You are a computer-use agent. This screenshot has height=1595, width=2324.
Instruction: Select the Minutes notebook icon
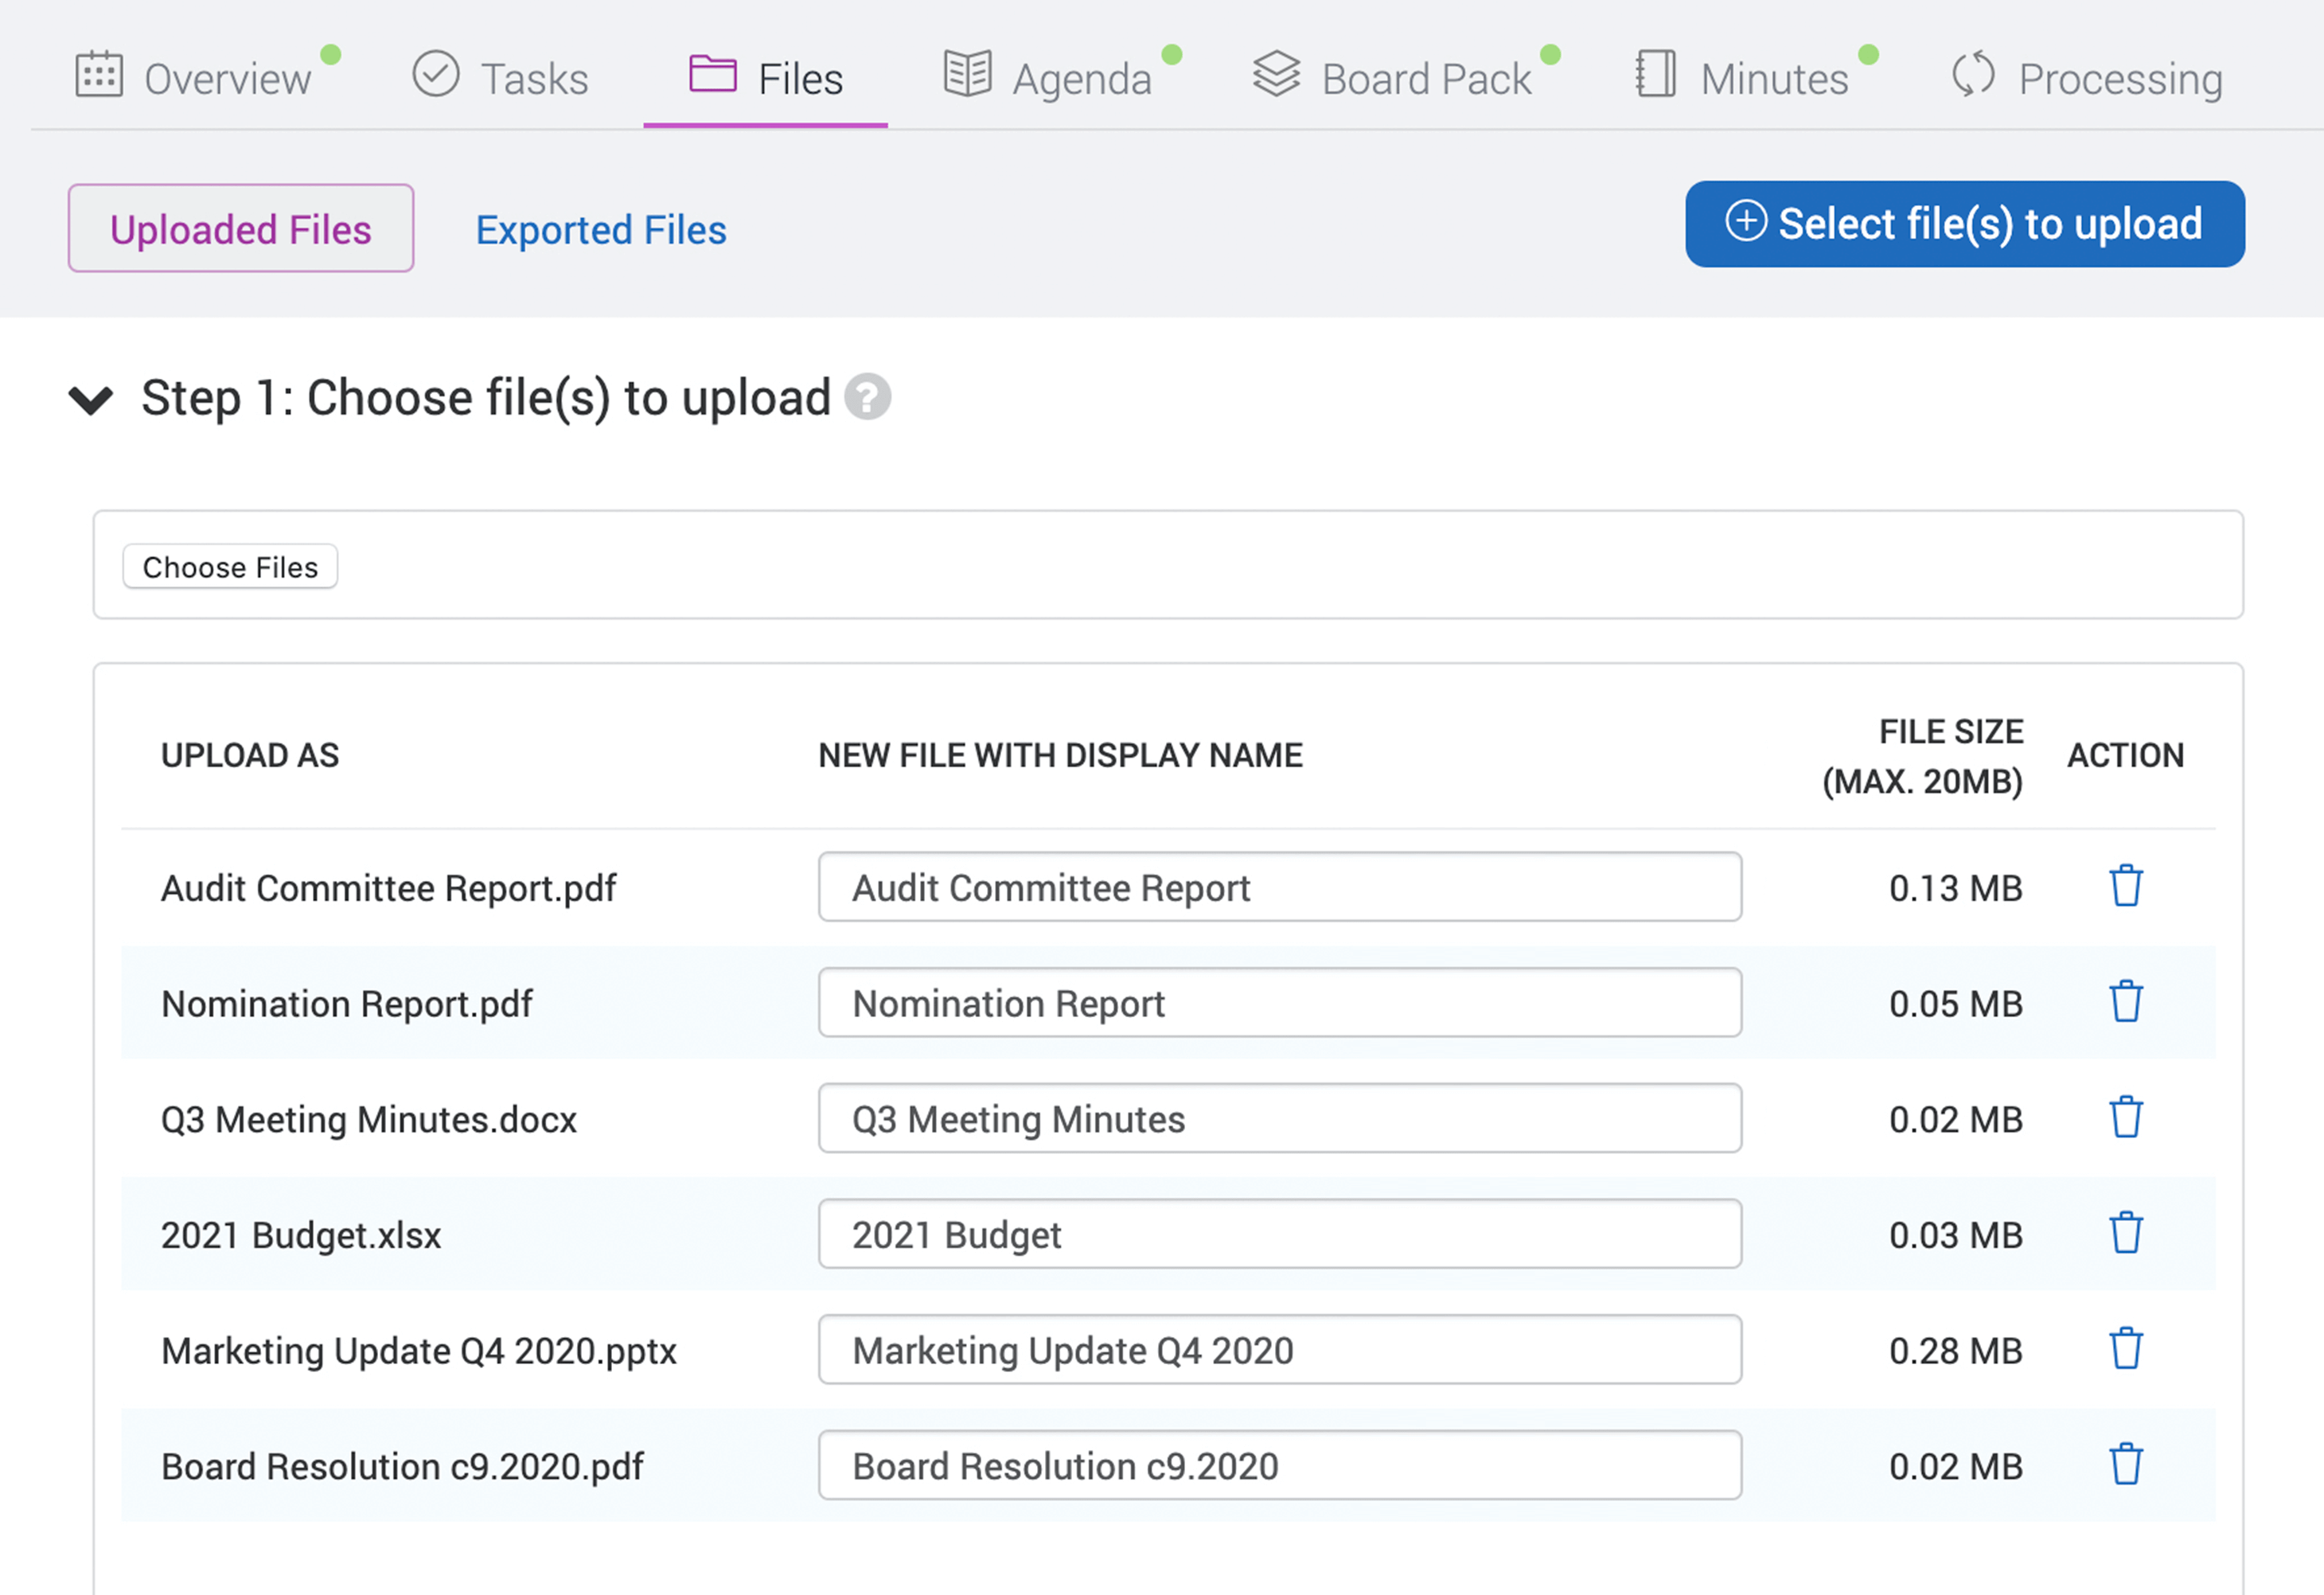(x=1655, y=73)
